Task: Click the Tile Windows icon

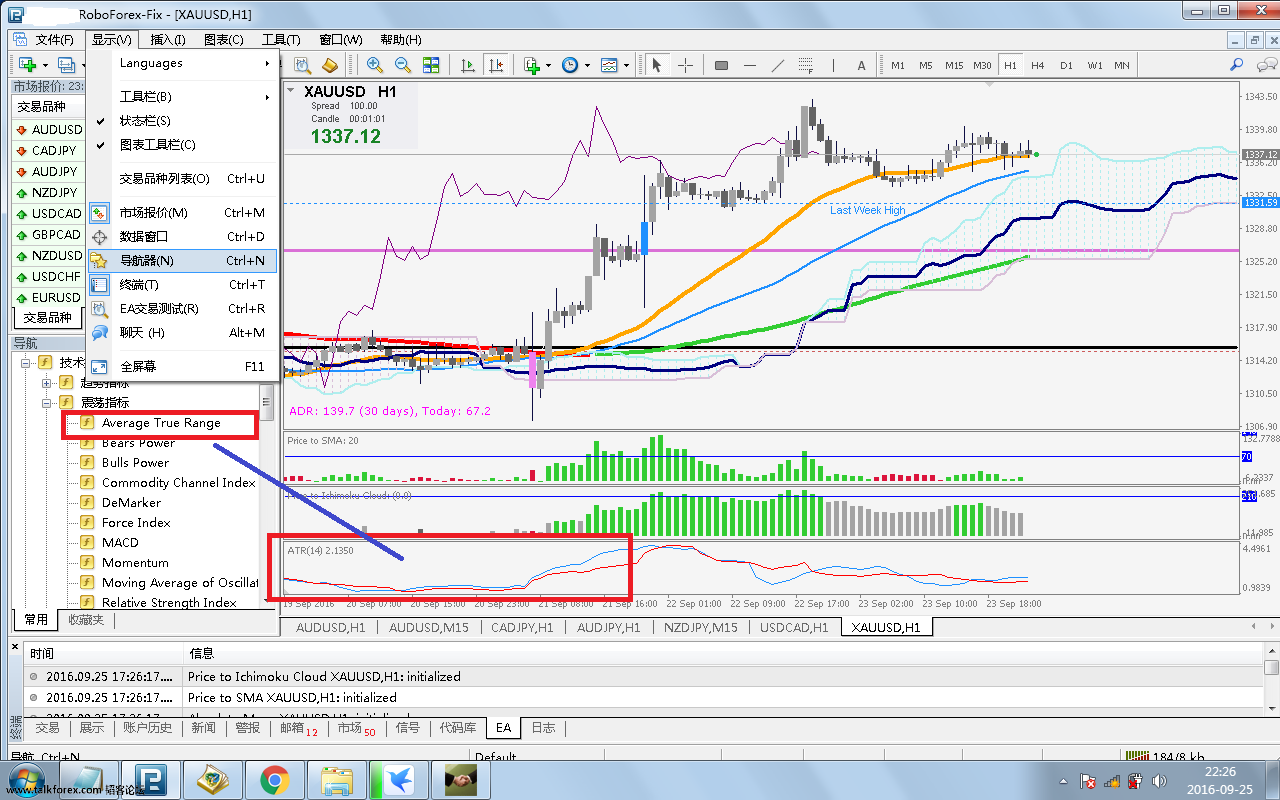Action: (431, 65)
